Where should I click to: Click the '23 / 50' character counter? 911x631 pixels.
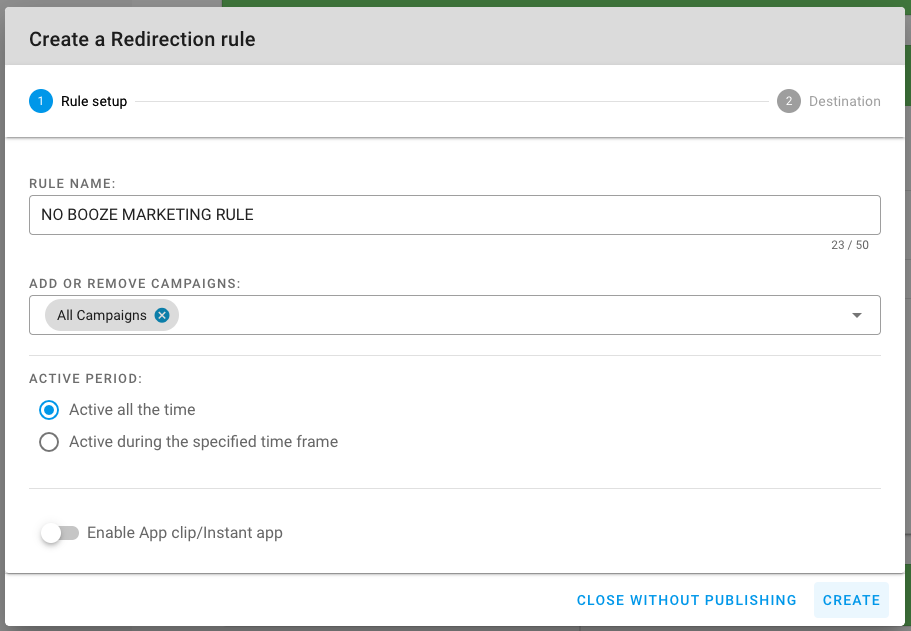click(x=849, y=245)
